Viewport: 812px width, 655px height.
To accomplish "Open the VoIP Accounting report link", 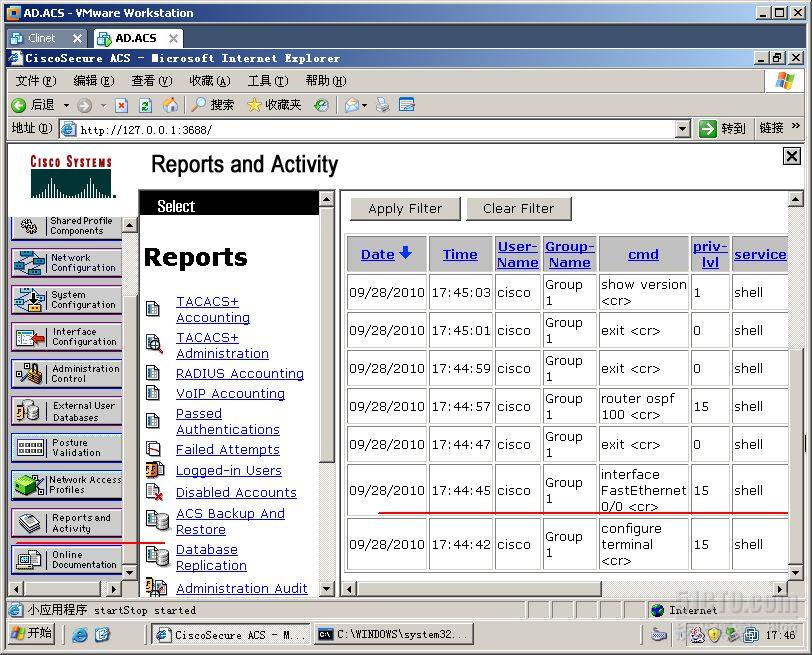I will click(230, 394).
